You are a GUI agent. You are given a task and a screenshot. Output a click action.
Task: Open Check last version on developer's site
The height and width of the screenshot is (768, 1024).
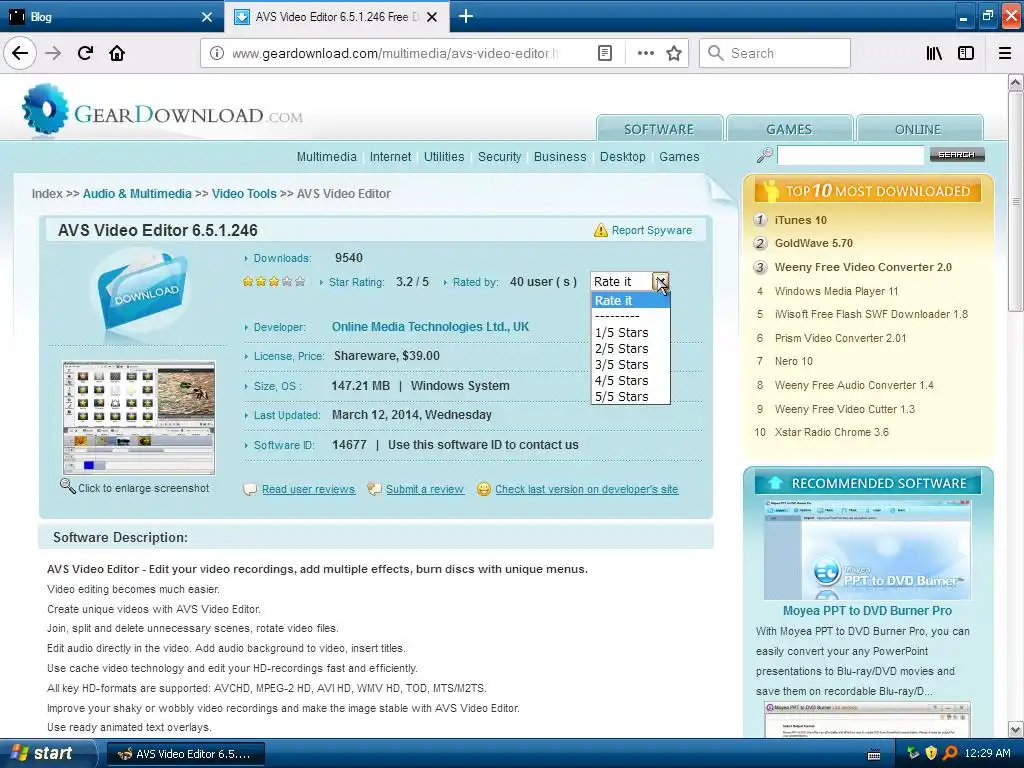coord(586,489)
